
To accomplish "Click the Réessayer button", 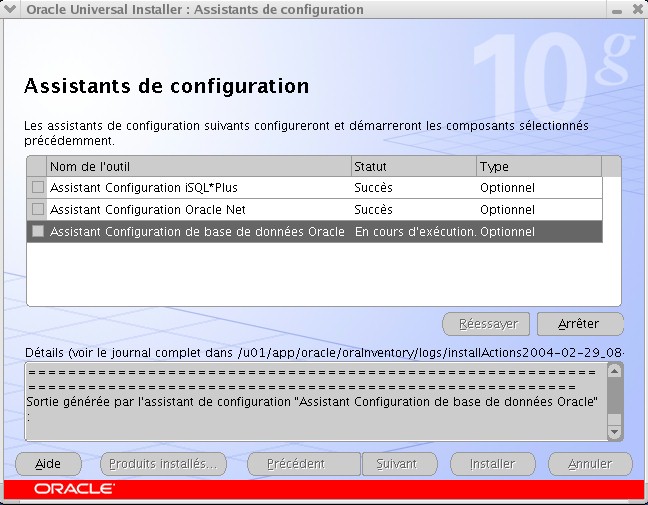I will (487, 324).
